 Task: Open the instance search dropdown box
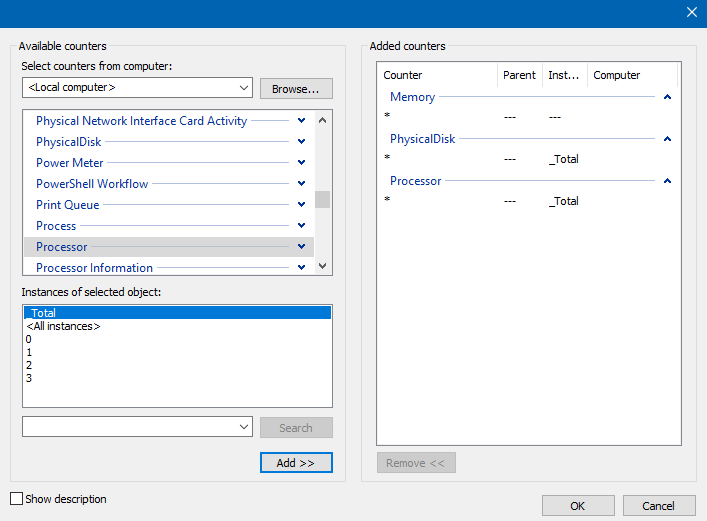click(x=137, y=427)
